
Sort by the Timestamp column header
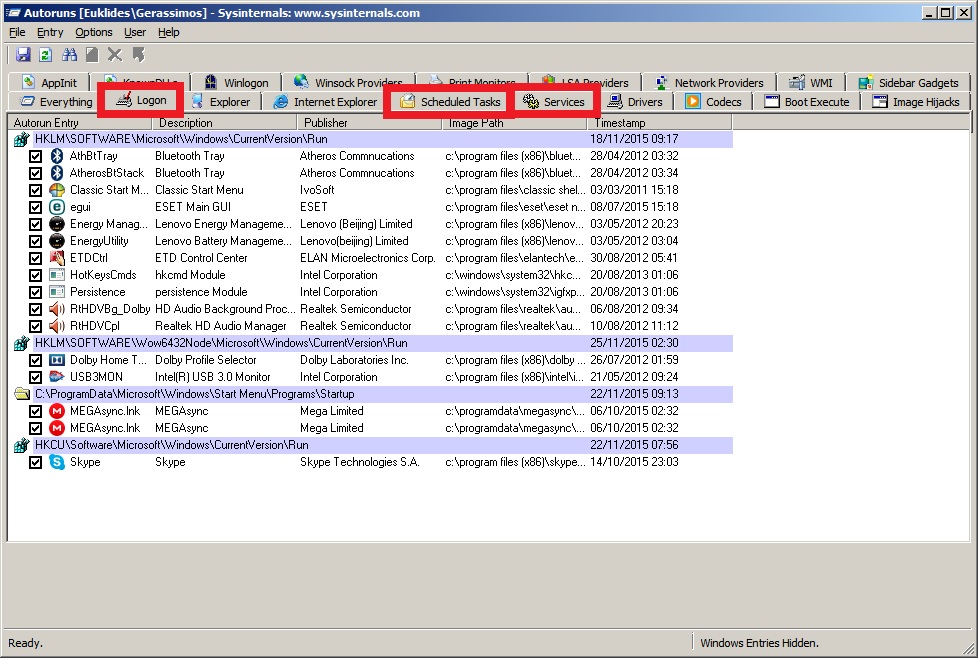click(660, 123)
